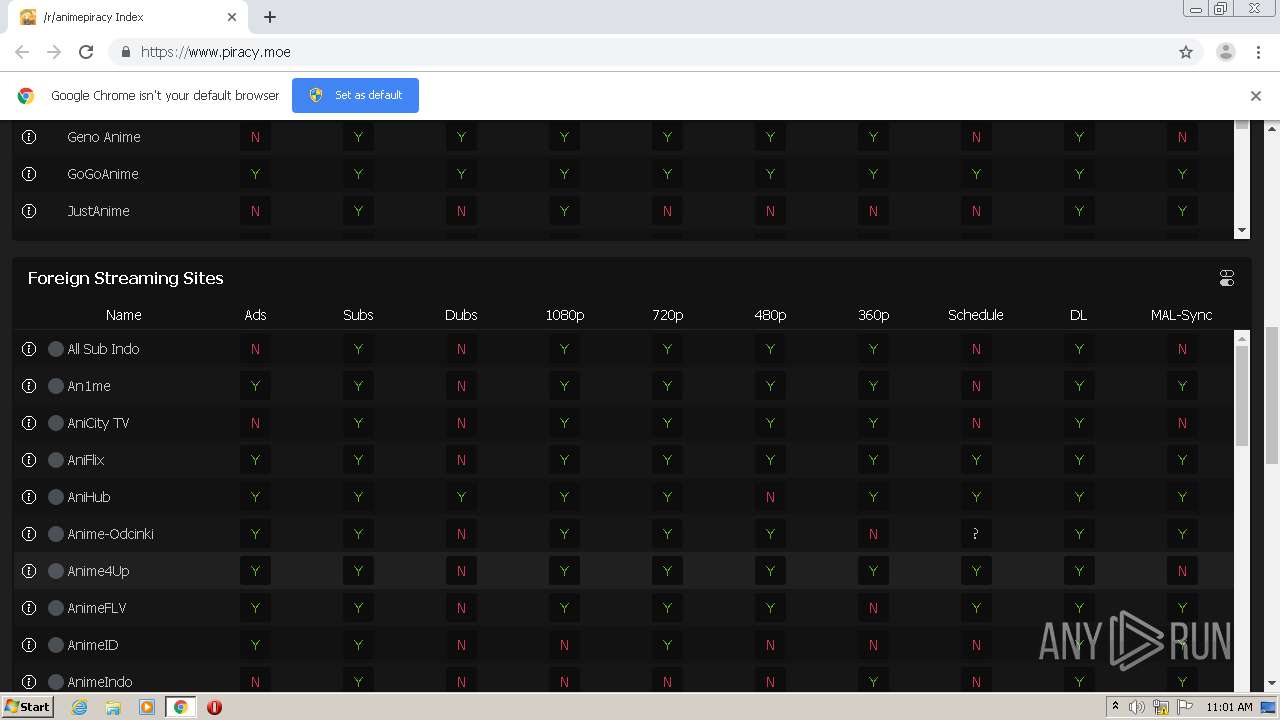
Task: Open a new browser tab
Action: [x=270, y=17]
